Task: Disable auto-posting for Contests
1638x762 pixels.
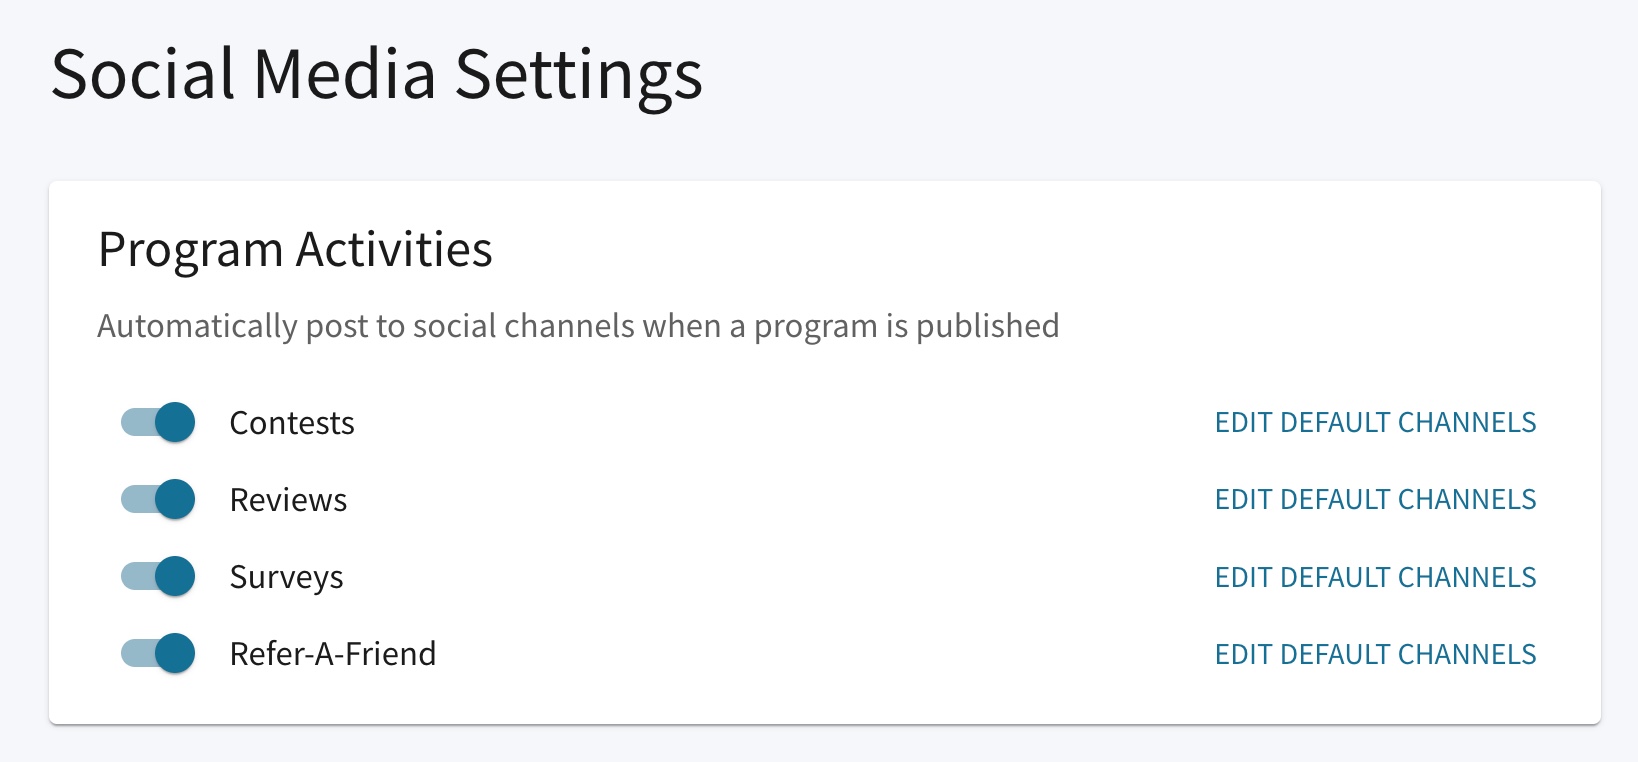Action: (x=158, y=422)
